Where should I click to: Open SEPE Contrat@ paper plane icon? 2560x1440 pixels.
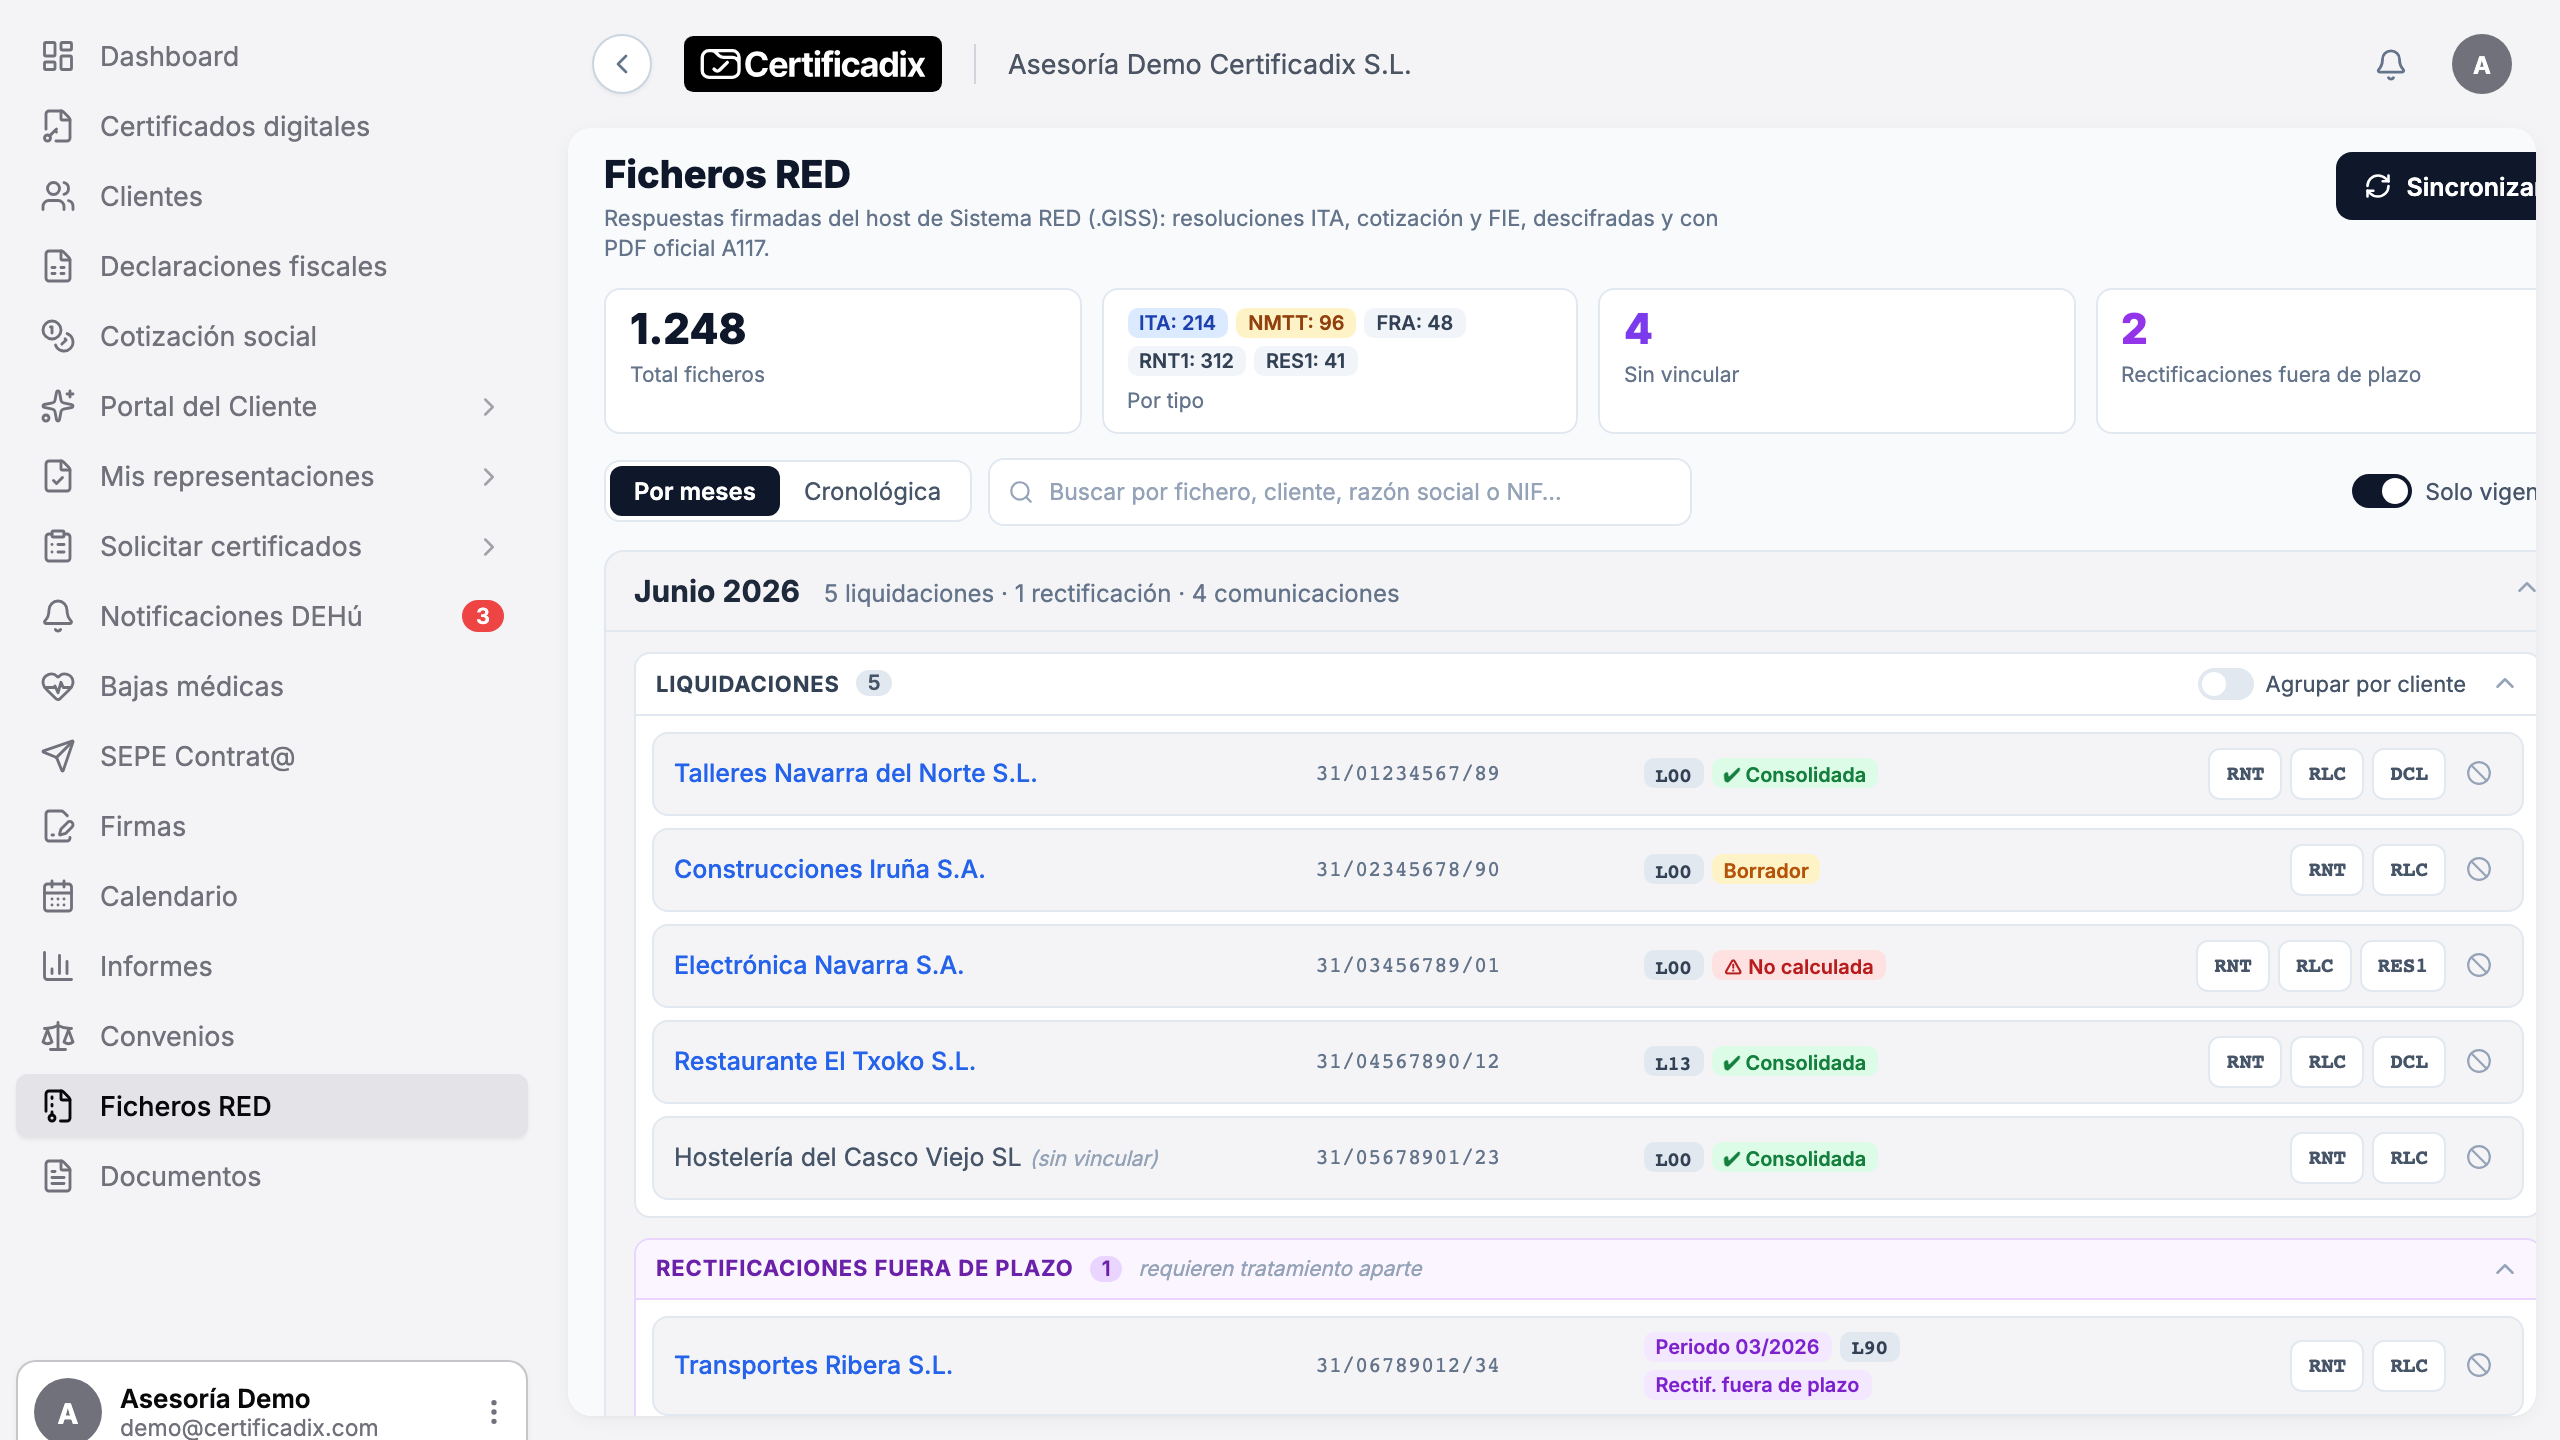pyautogui.click(x=58, y=756)
